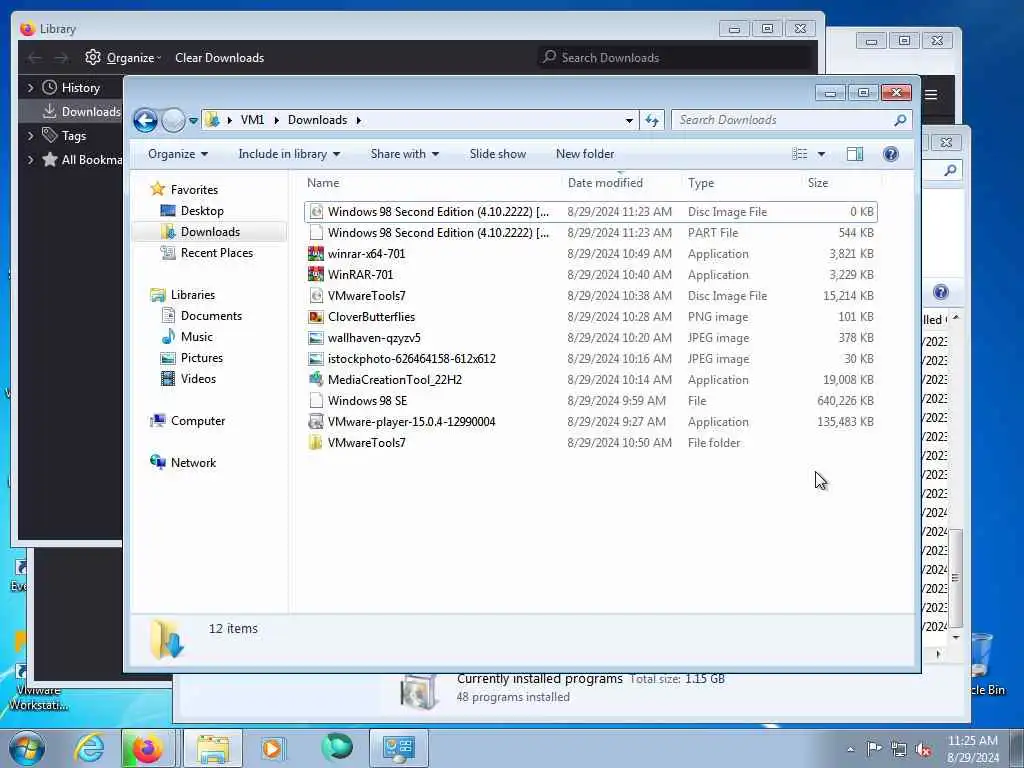Open the Windows Start button
Image resolution: width=1024 pixels, height=768 pixels.
pyautogui.click(x=27, y=748)
